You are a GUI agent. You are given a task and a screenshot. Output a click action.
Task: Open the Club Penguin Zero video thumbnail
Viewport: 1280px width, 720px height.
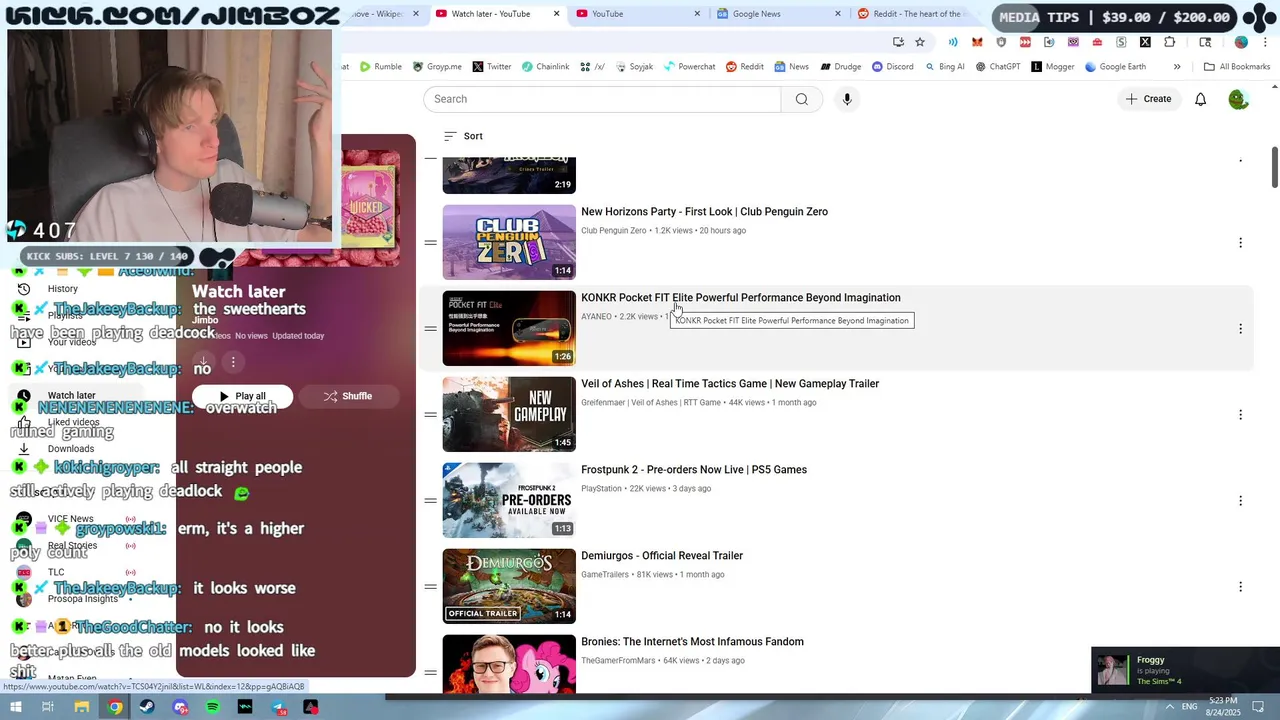point(509,242)
